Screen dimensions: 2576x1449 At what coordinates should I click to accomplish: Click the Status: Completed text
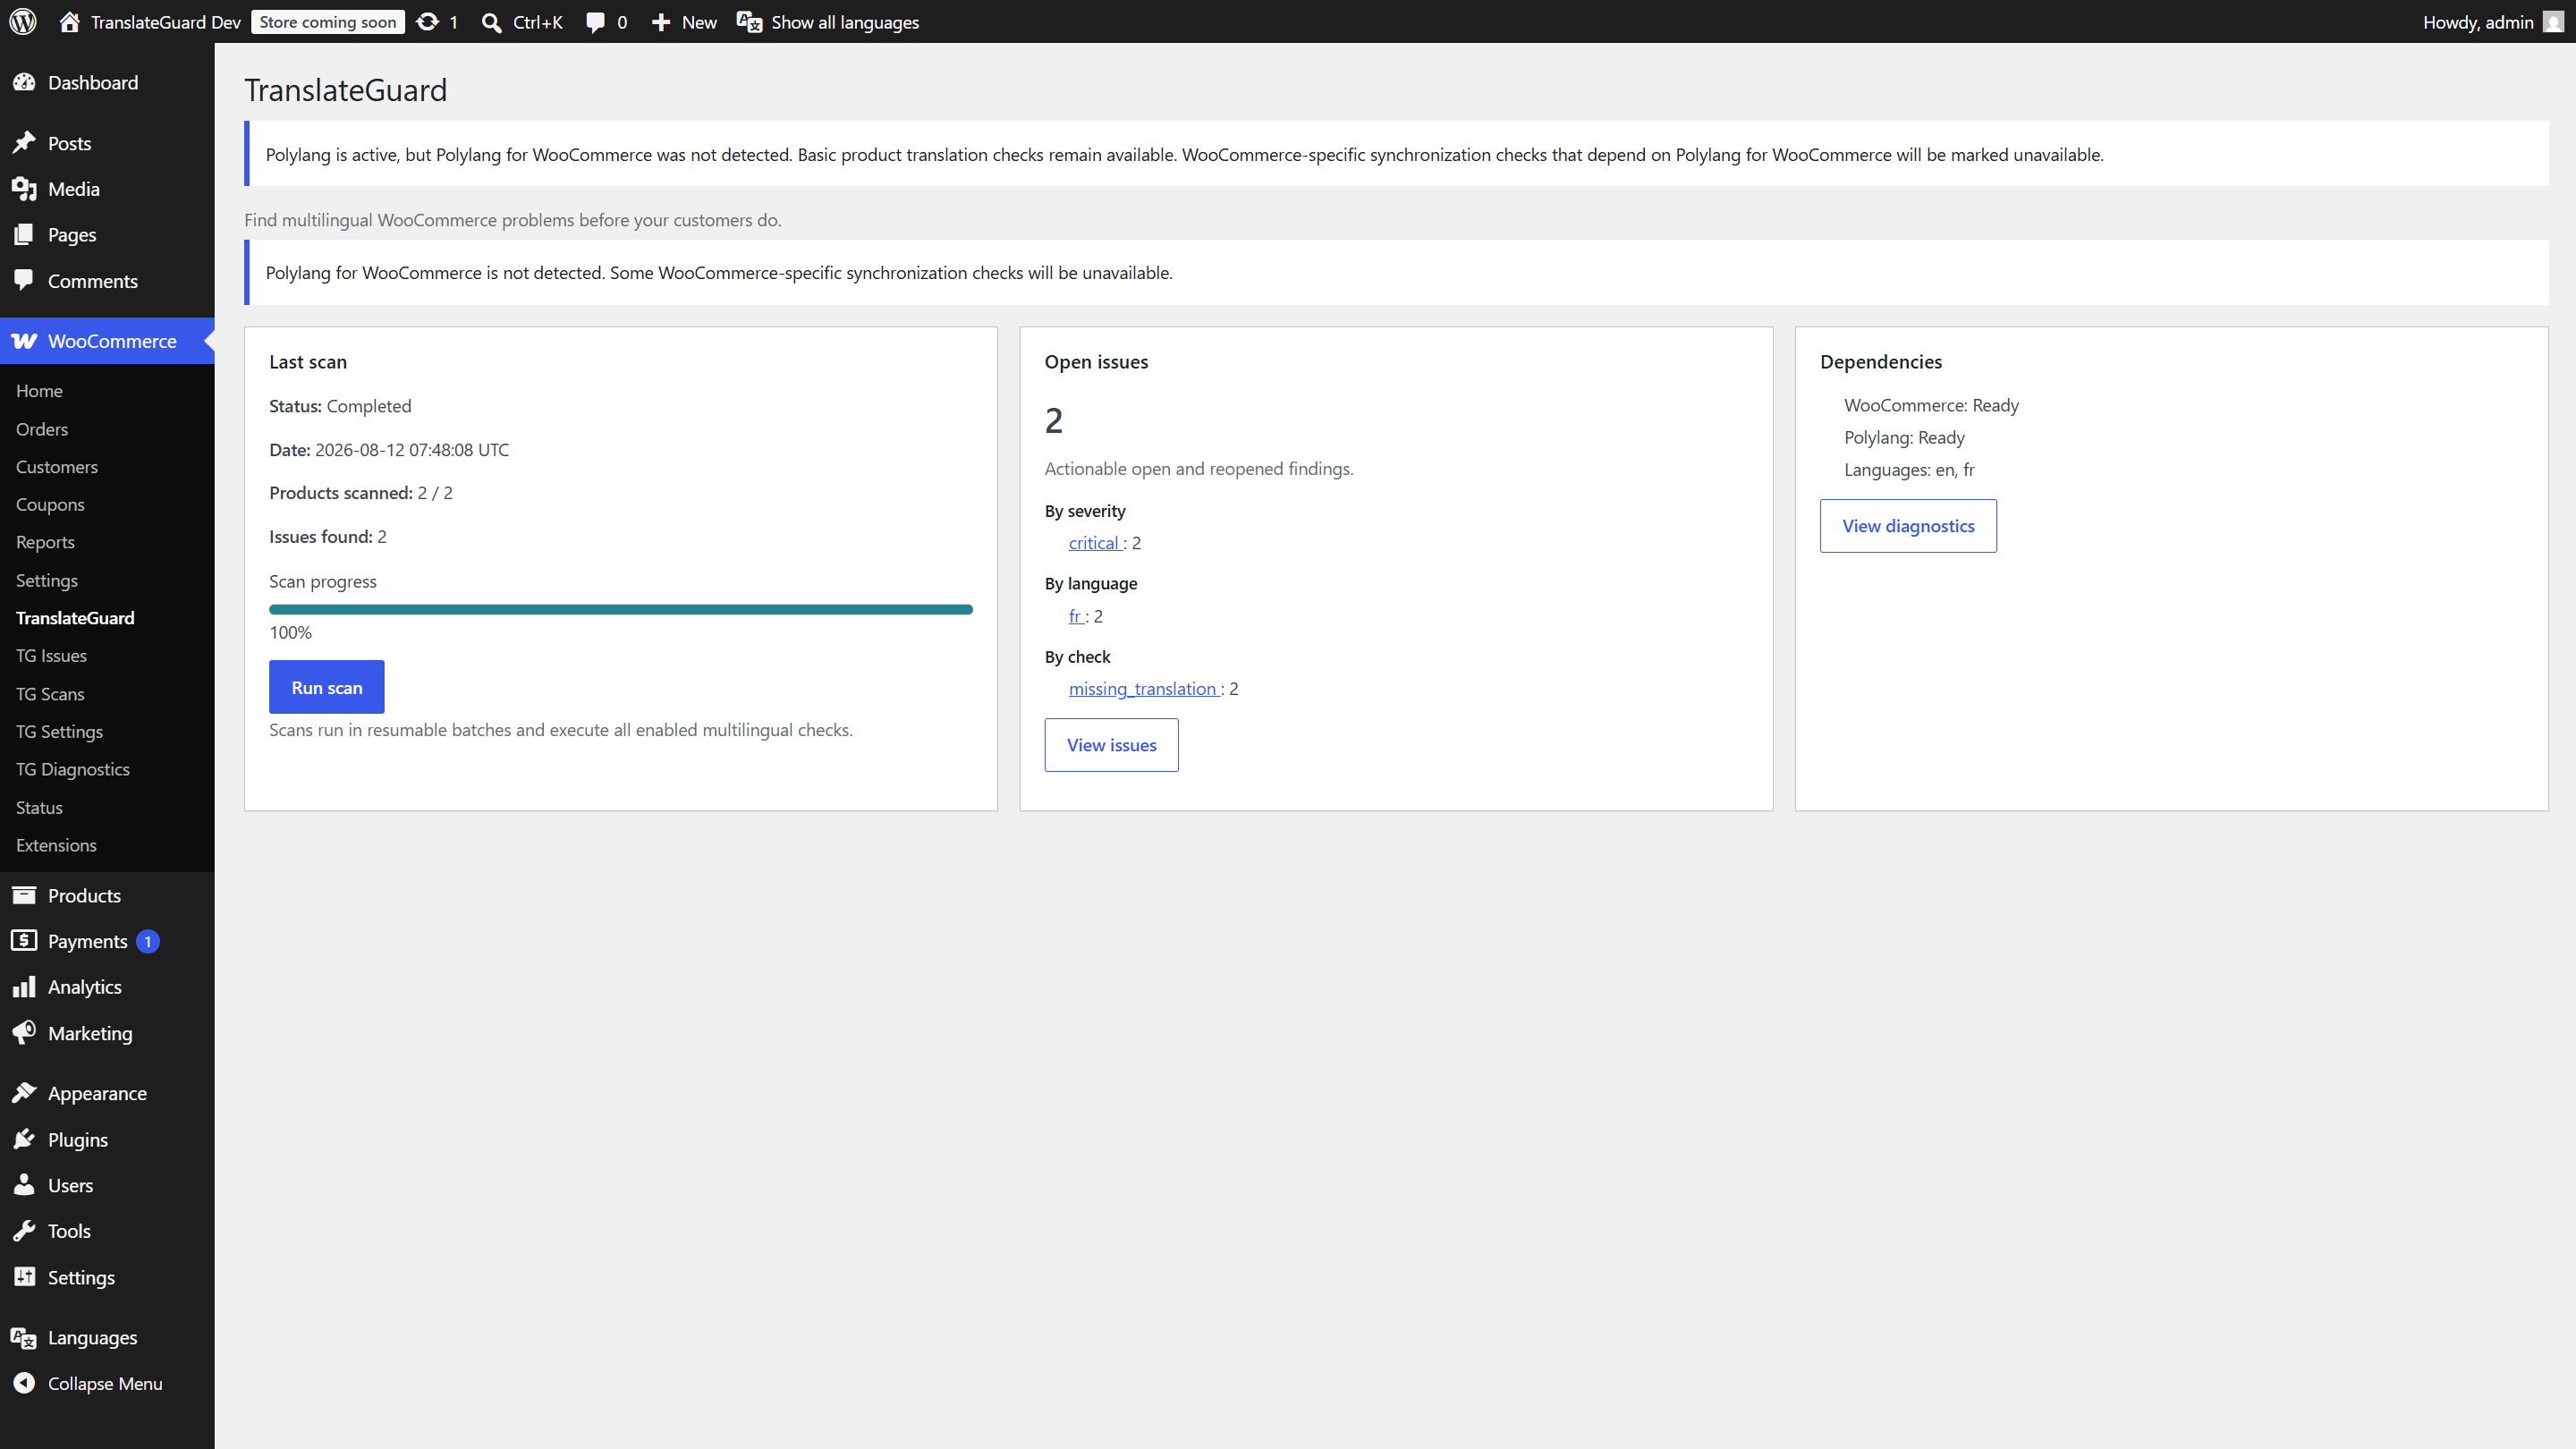point(340,406)
